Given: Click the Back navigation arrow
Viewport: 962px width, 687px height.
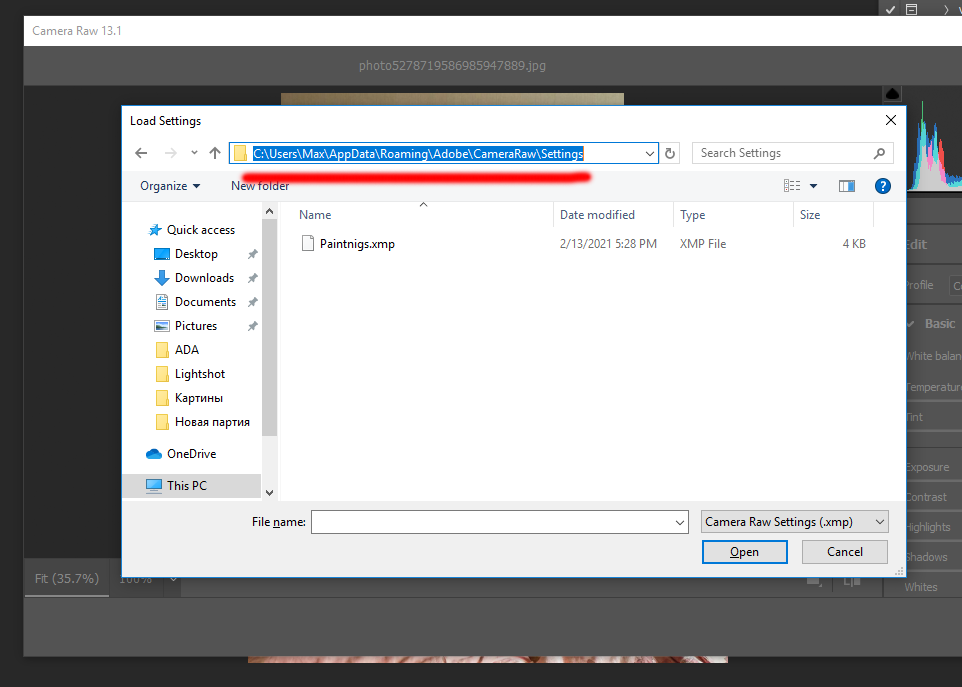Looking at the screenshot, I should pos(141,153).
